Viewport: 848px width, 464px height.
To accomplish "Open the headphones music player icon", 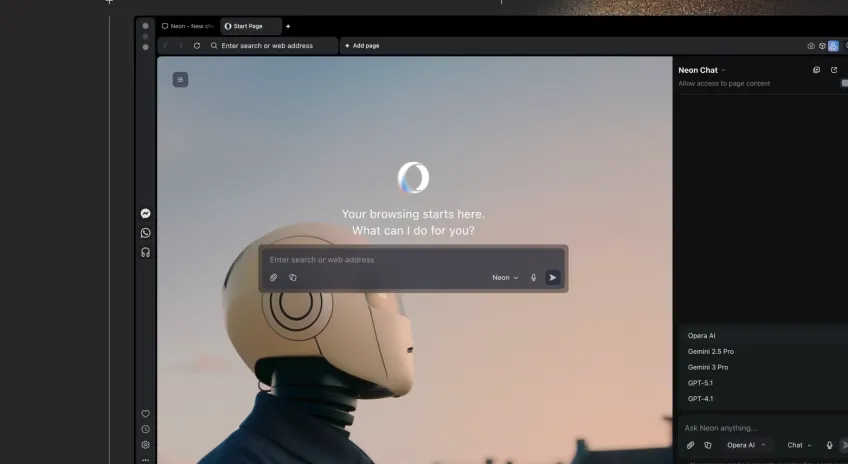I will (145, 252).
